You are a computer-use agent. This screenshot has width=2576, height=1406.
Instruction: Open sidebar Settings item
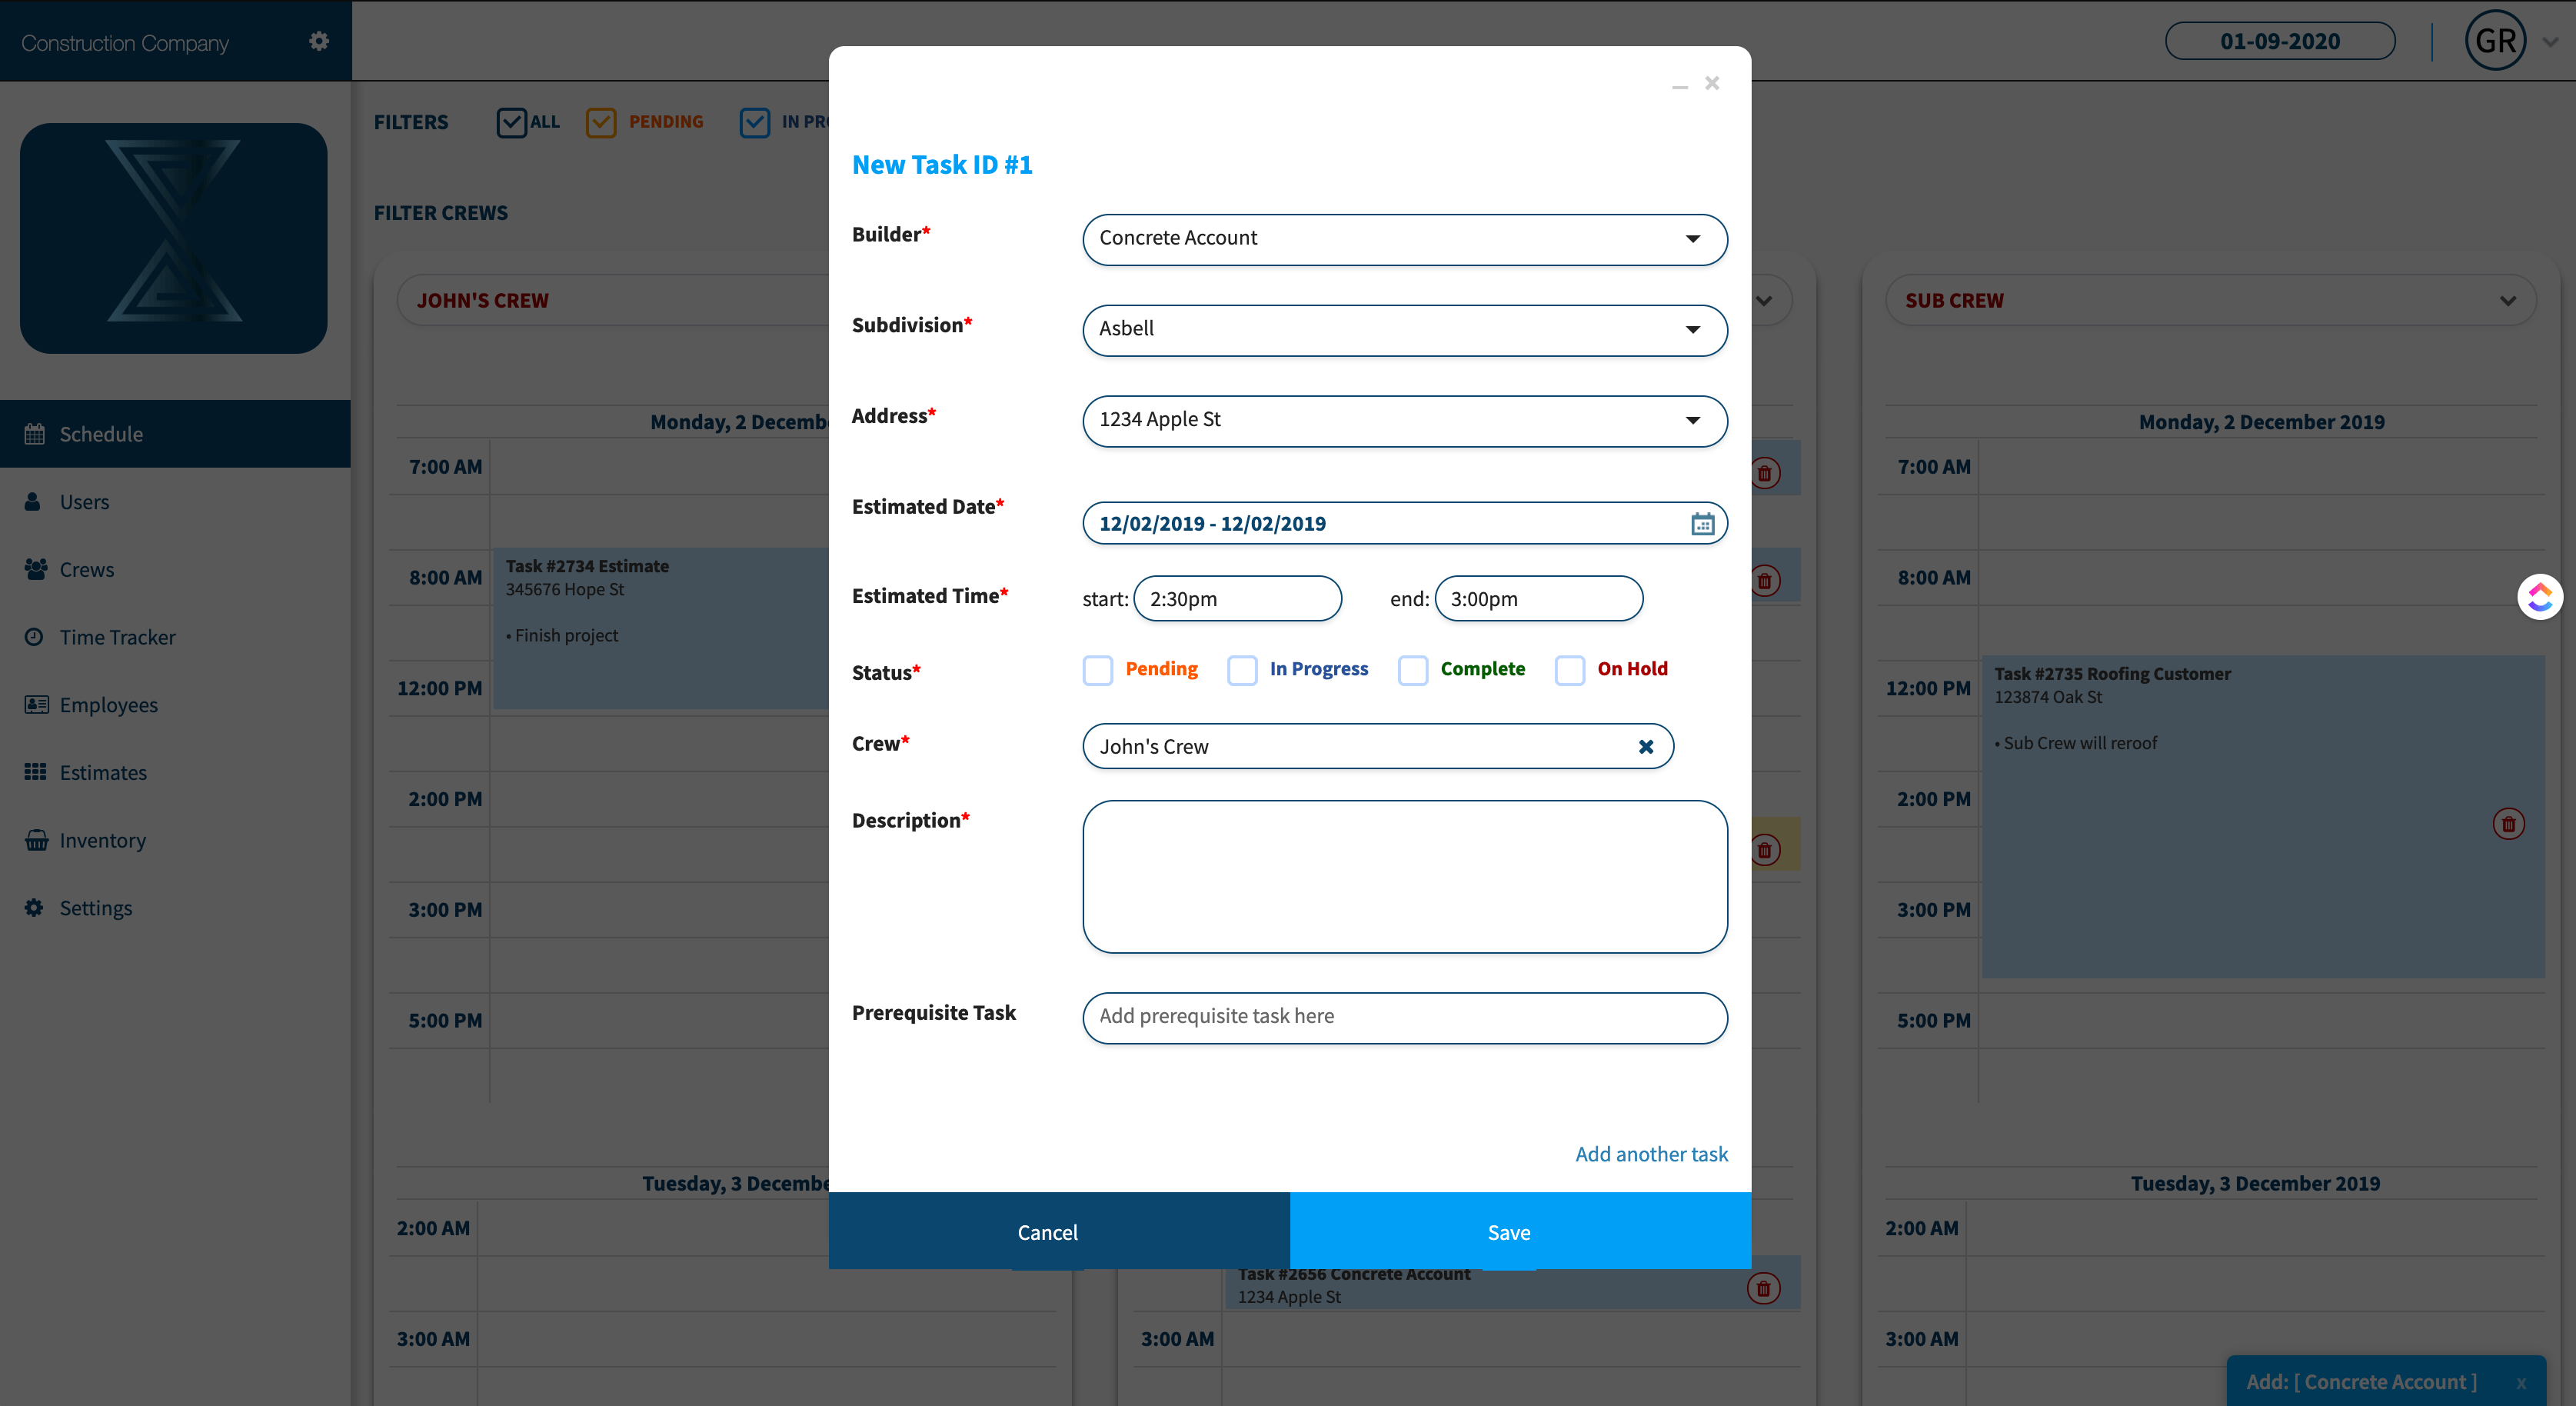pyautogui.click(x=95, y=908)
